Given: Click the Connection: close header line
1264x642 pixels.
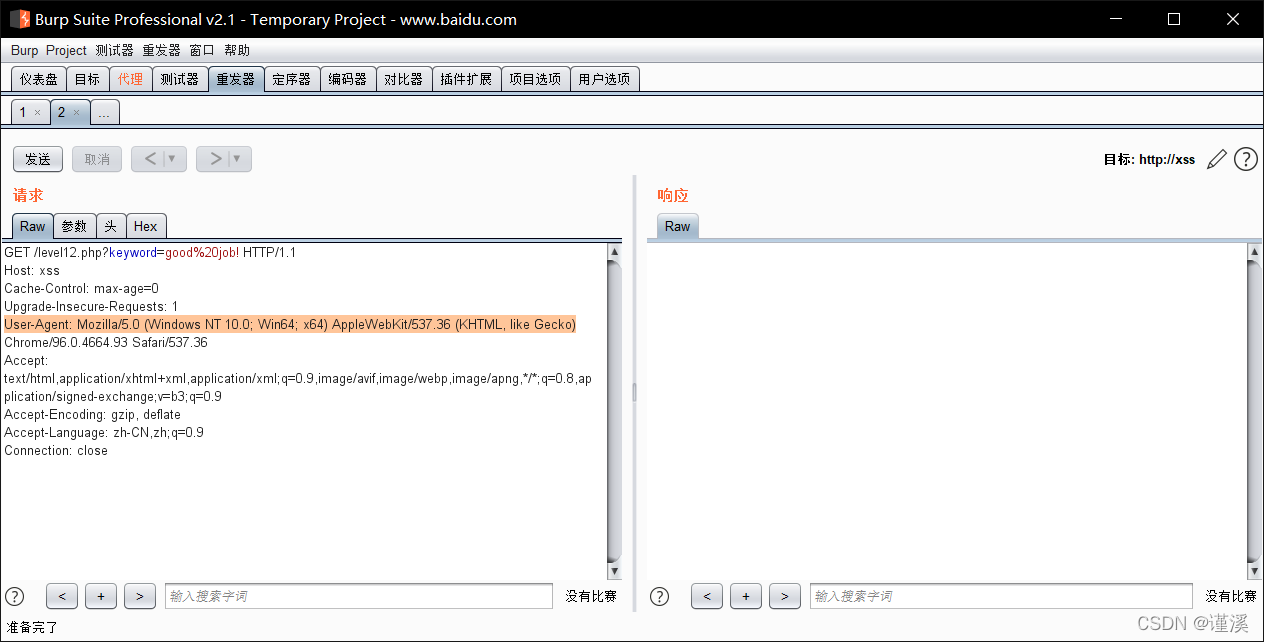Looking at the screenshot, I should (x=56, y=451).
